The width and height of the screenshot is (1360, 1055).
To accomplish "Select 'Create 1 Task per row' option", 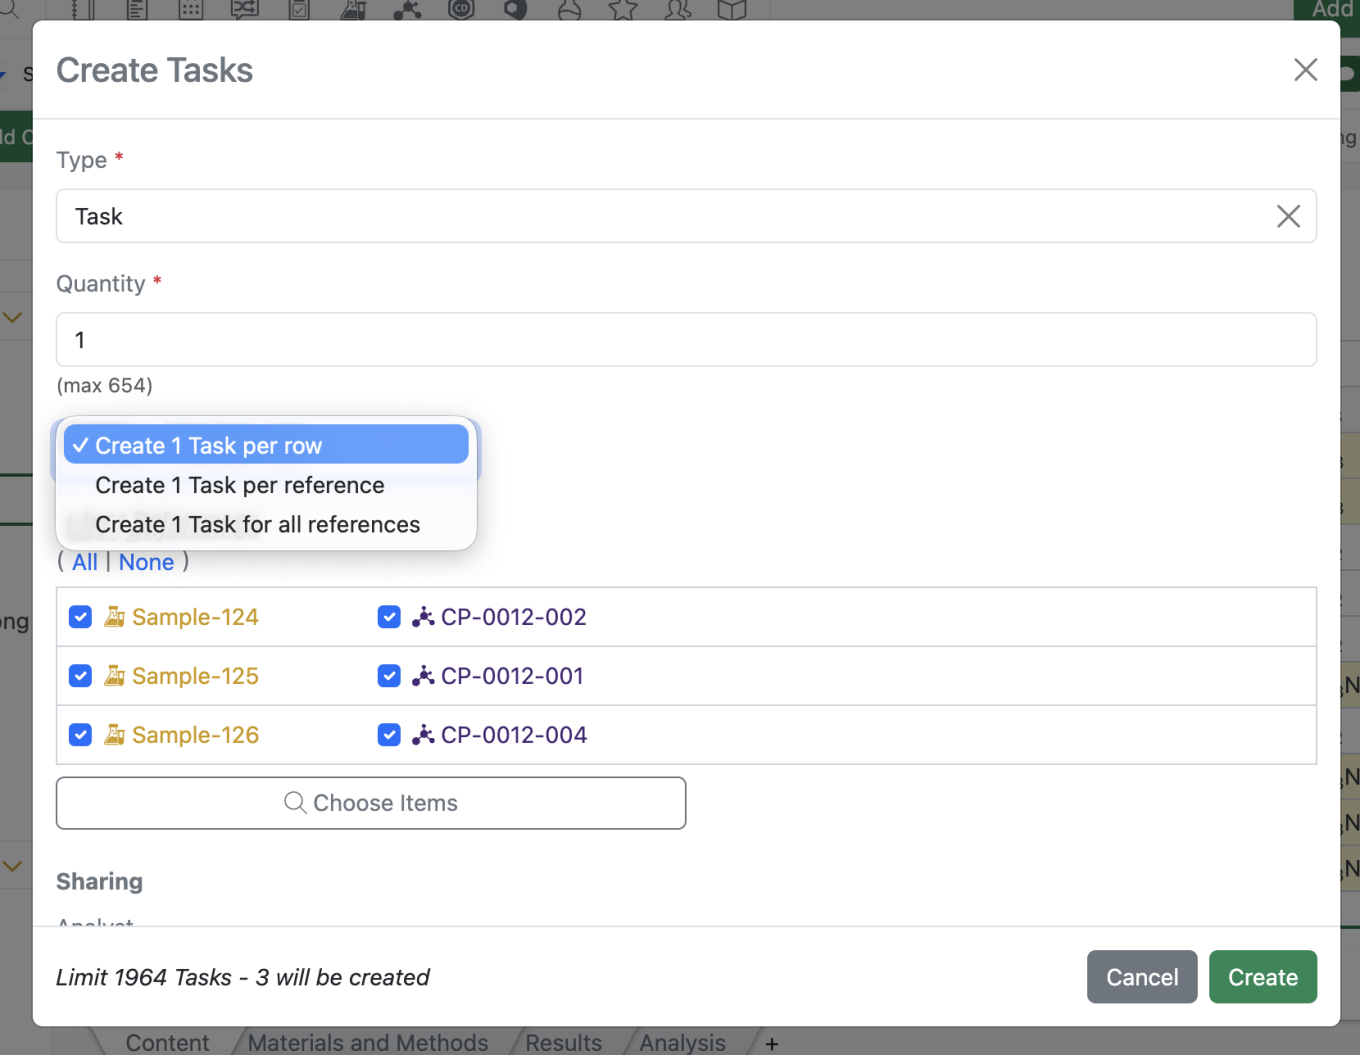I will coord(266,445).
